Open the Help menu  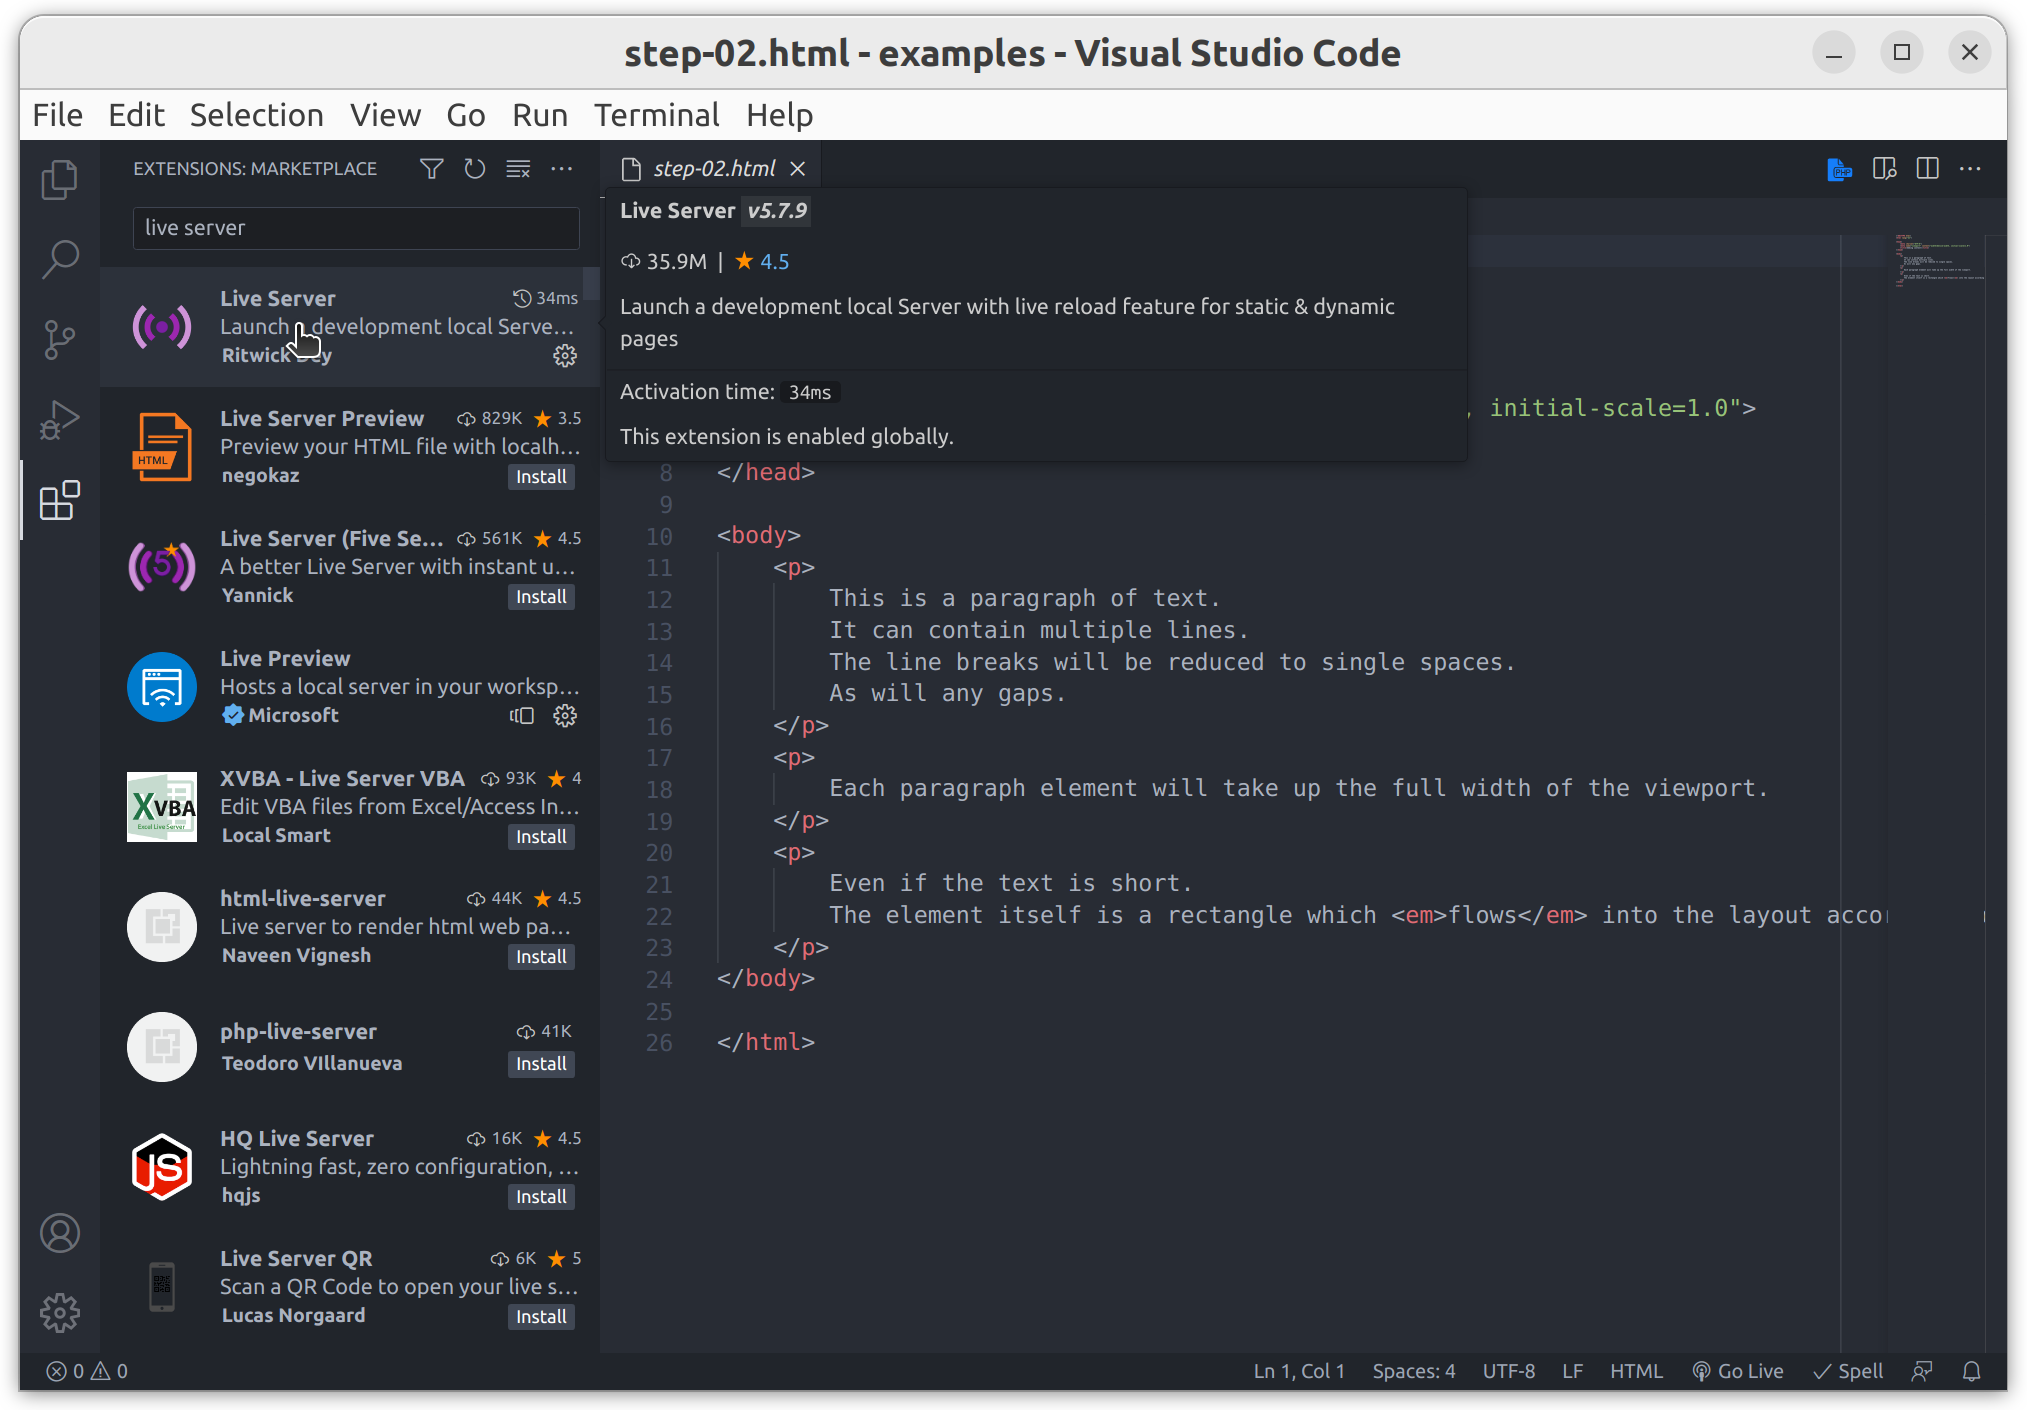(779, 115)
